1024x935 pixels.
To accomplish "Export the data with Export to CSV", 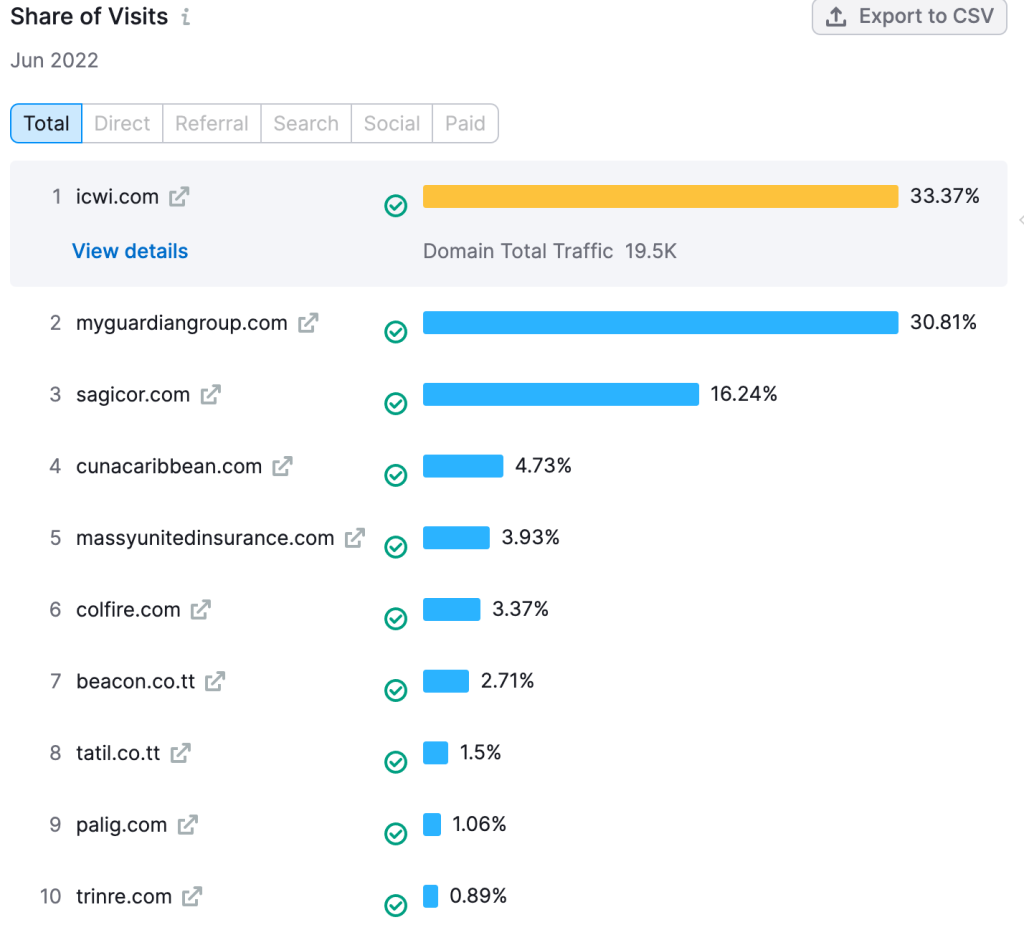I will click(909, 16).
